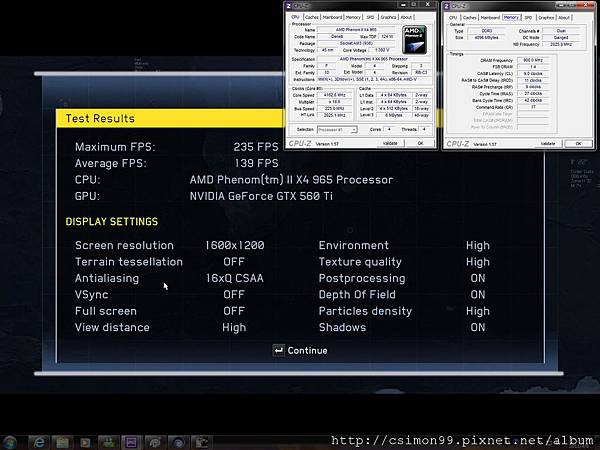
Task: Click the Threads count field
Action: [x=424, y=130]
